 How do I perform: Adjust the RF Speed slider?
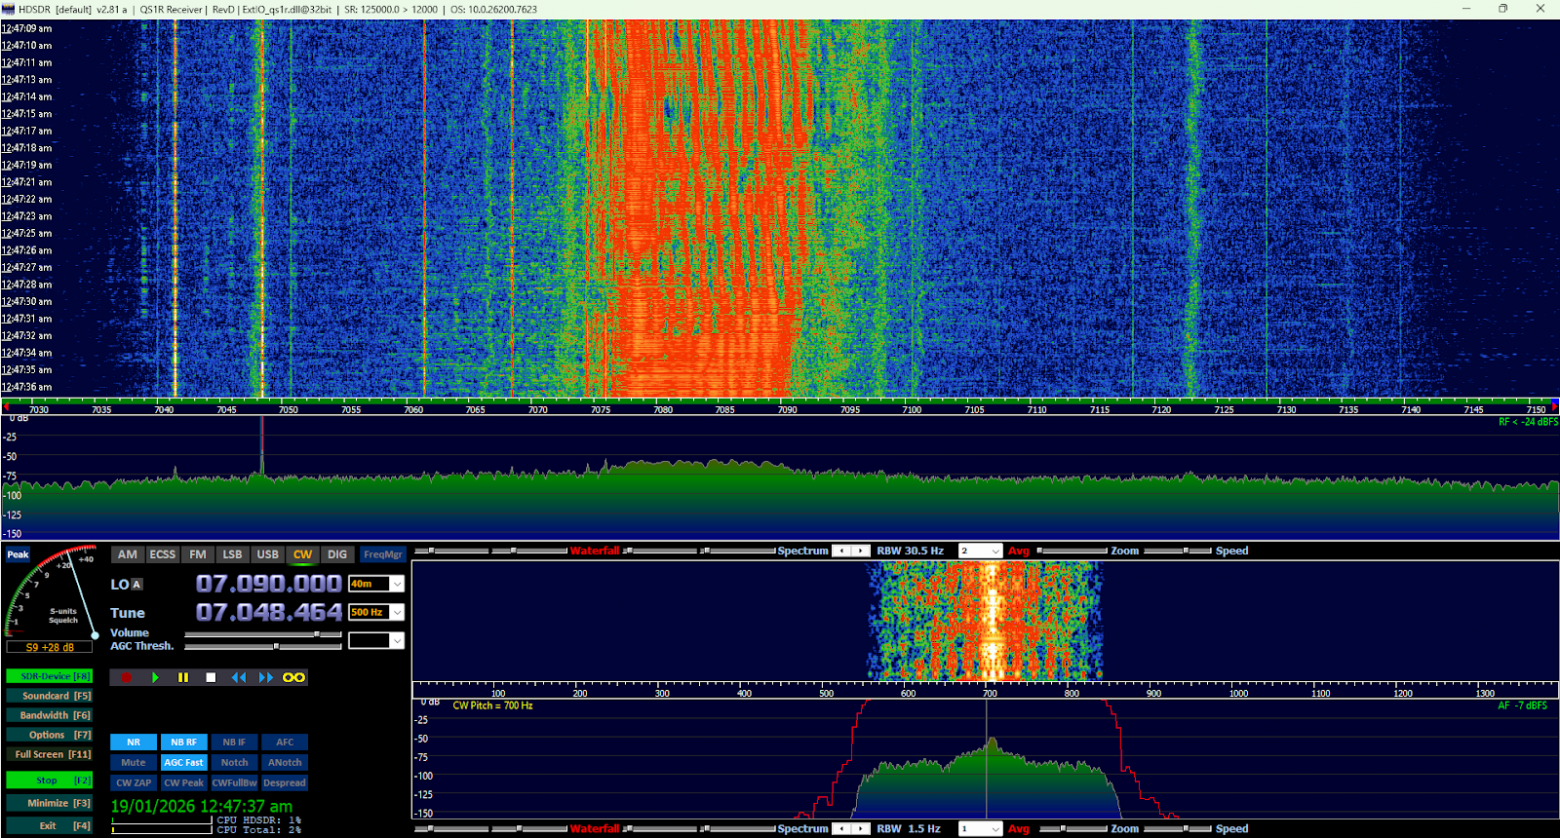pos(1179,551)
